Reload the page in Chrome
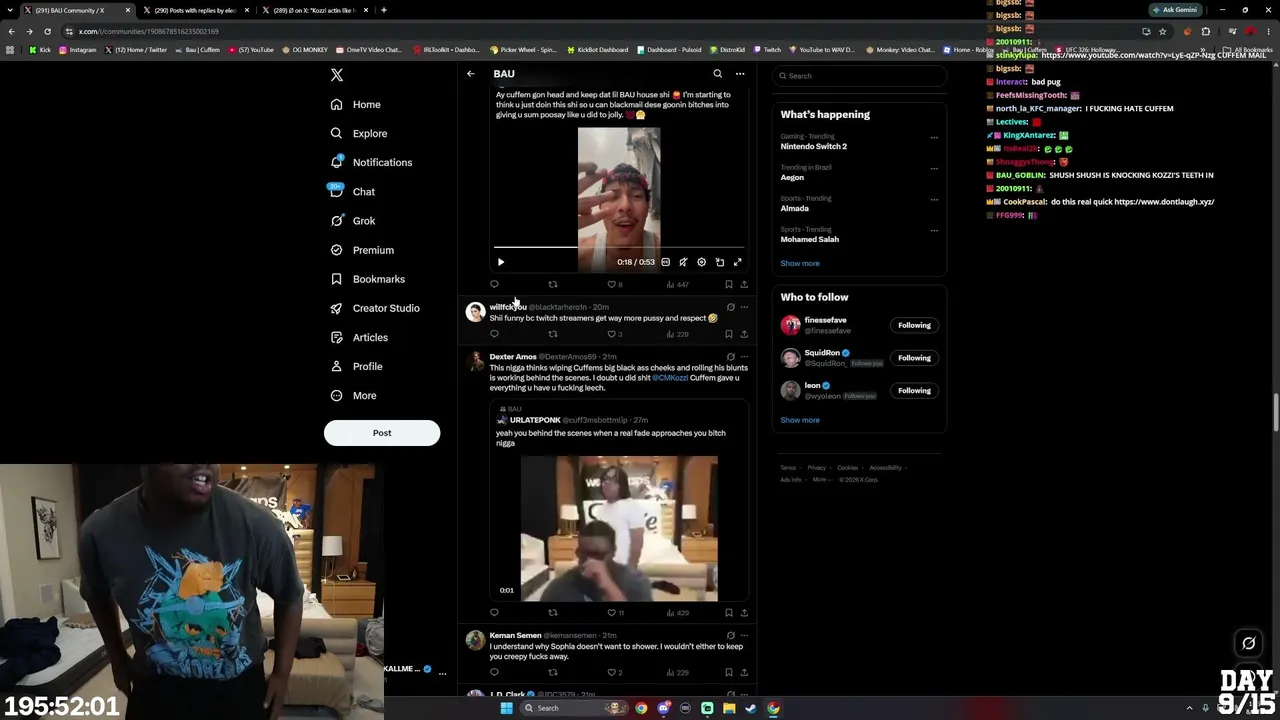The image size is (1280, 720). pos(47,31)
